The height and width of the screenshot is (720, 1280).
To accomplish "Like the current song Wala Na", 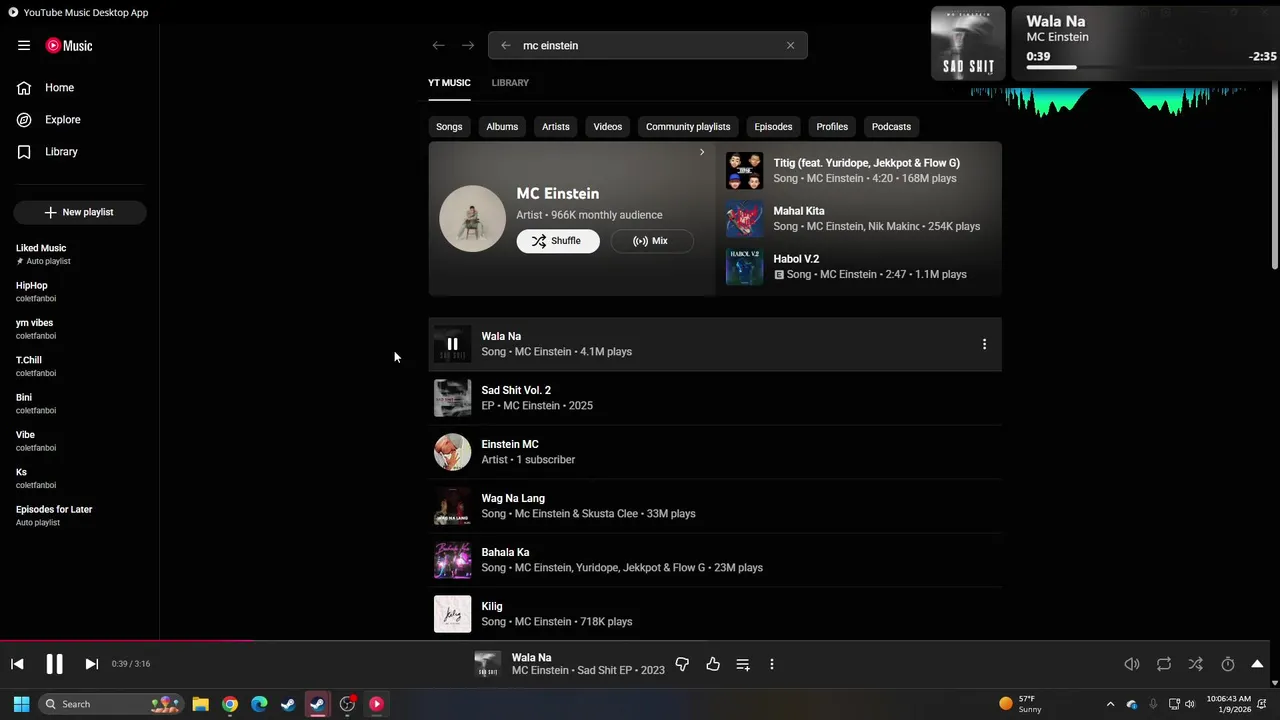I will 713,664.
